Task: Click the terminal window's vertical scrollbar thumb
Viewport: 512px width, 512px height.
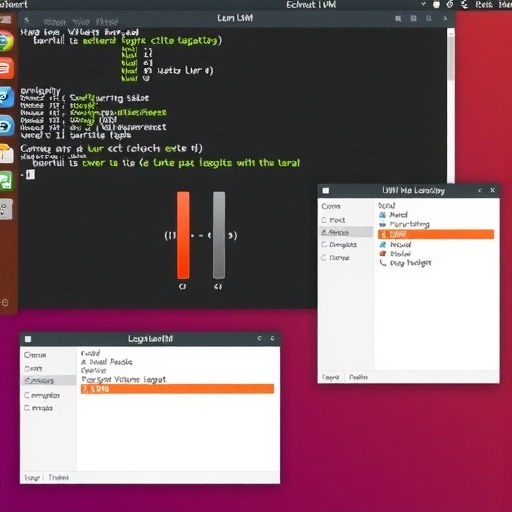Action: pyautogui.click(x=451, y=58)
